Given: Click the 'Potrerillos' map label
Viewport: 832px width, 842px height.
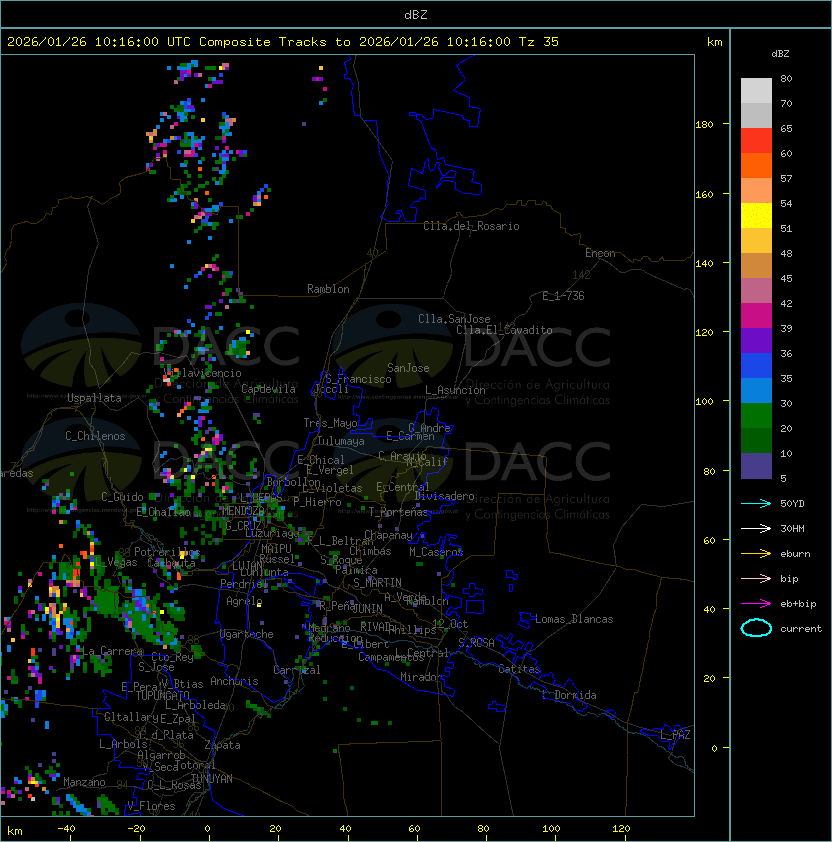Looking at the screenshot, I should tap(167, 552).
